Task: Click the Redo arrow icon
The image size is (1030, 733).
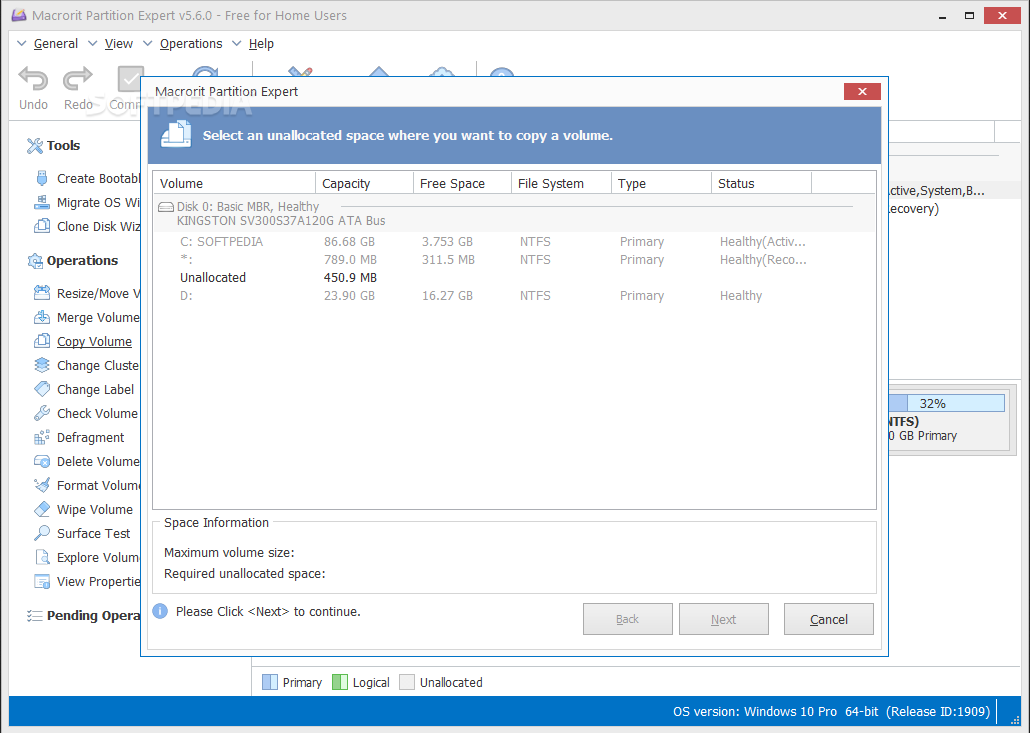Action: pos(78,79)
